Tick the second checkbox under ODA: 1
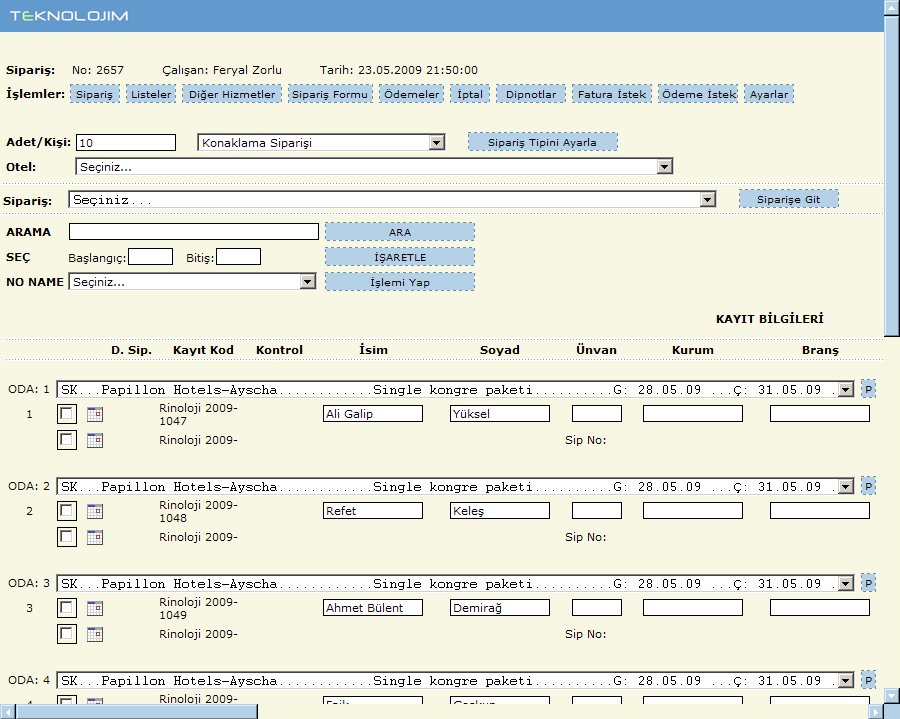The image size is (900, 719). (x=67, y=440)
